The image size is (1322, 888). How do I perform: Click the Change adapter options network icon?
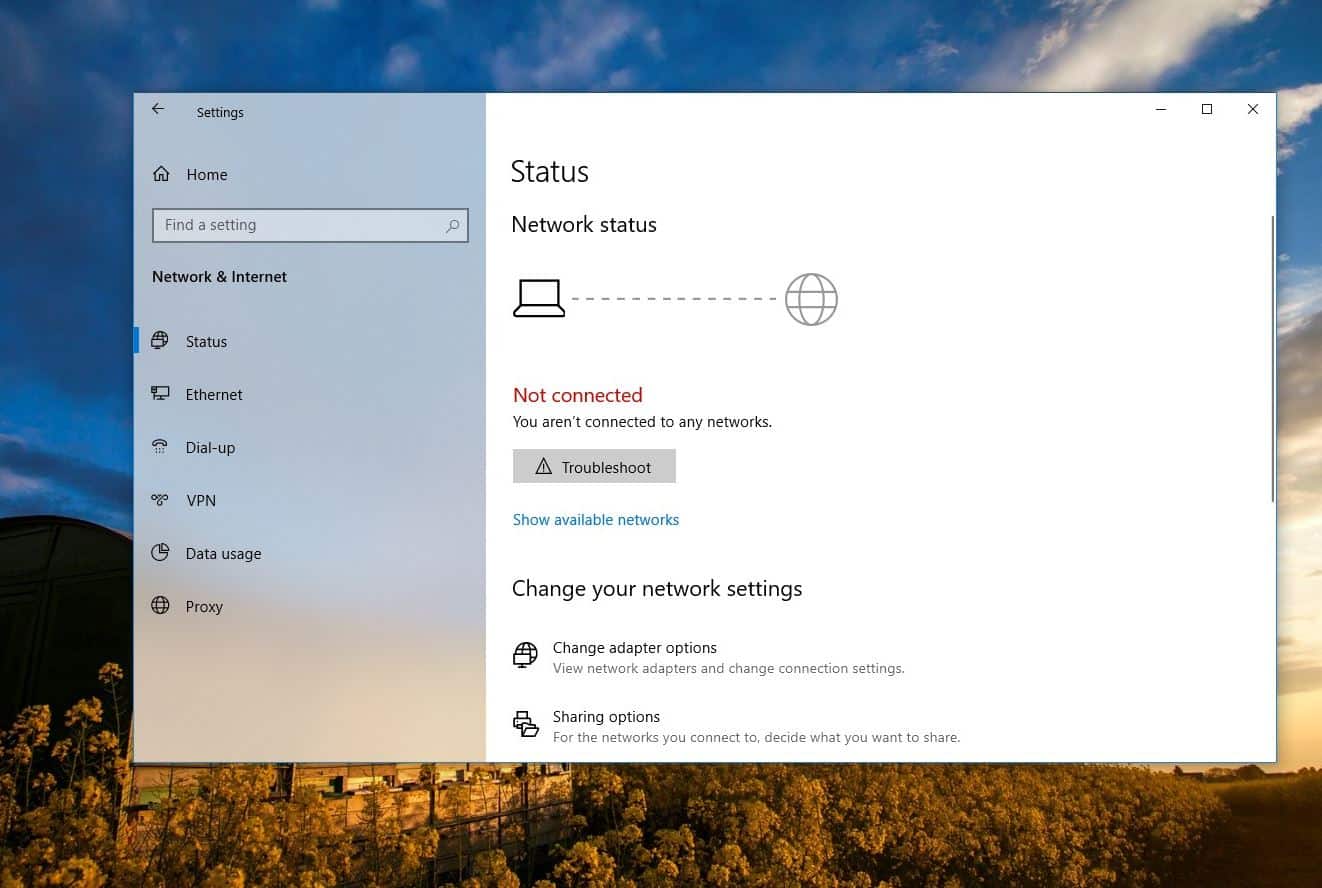(525, 655)
